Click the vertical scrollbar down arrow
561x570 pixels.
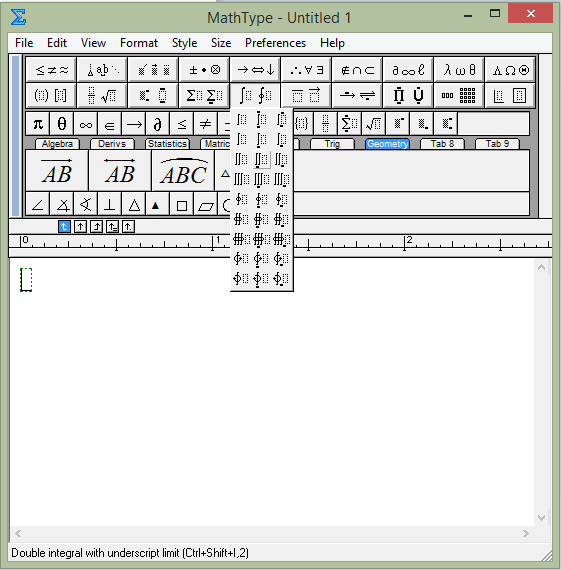[x=541, y=518]
